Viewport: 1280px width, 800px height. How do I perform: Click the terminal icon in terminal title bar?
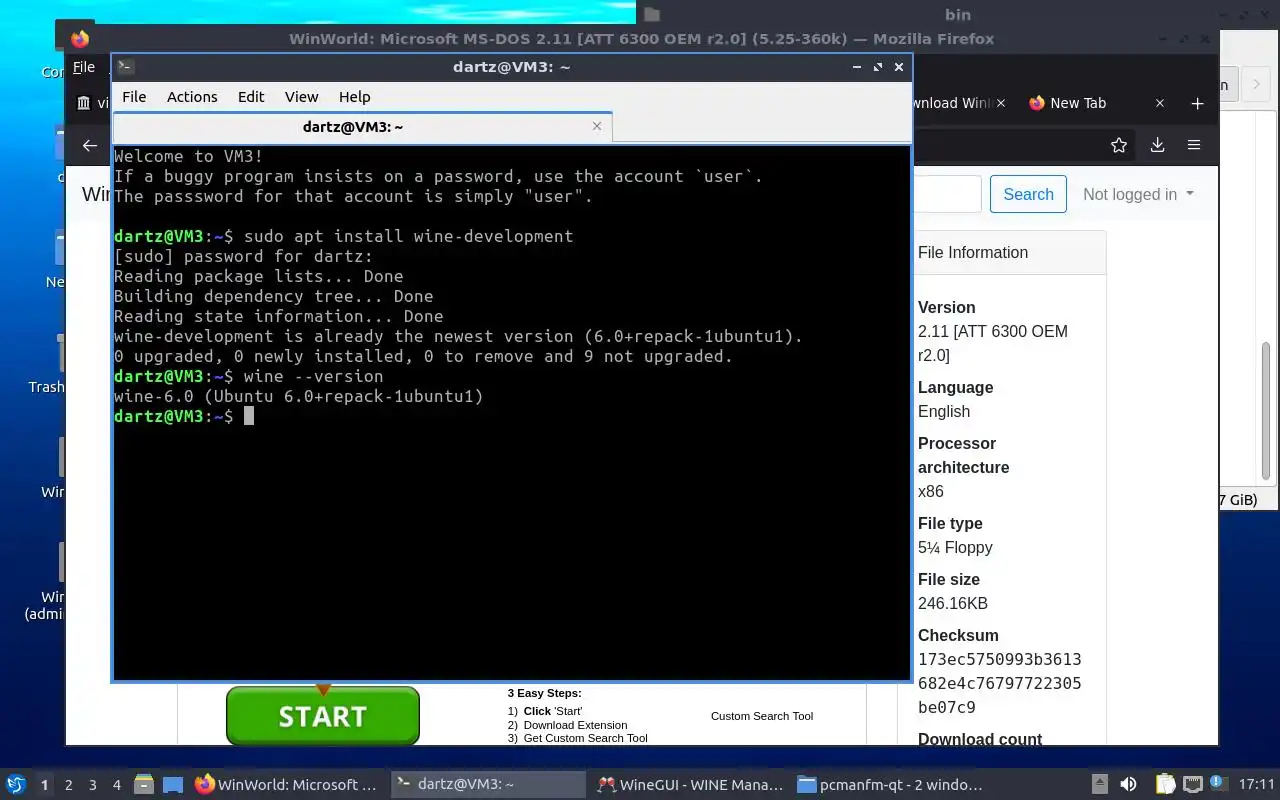125,67
